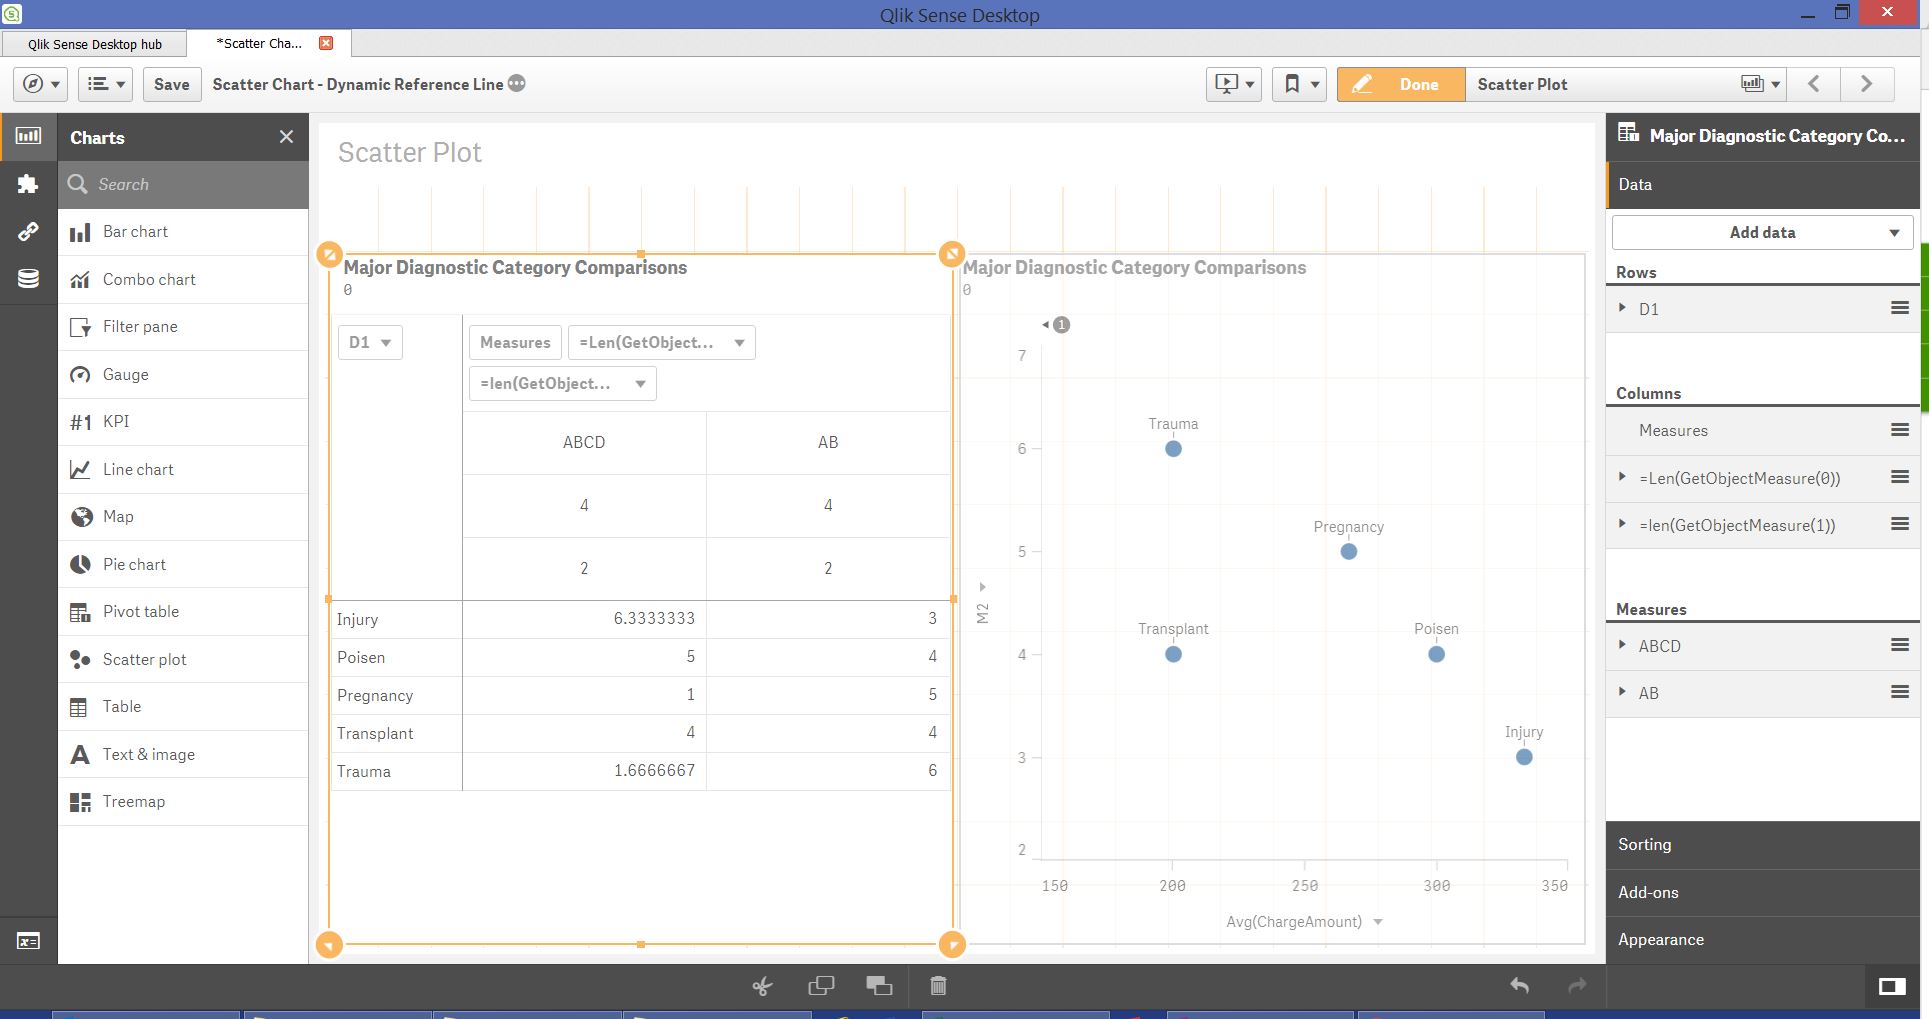The width and height of the screenshot is (1929, 1019).
Task: Copy the selected chart using copy icon
Action: (820, 985)
